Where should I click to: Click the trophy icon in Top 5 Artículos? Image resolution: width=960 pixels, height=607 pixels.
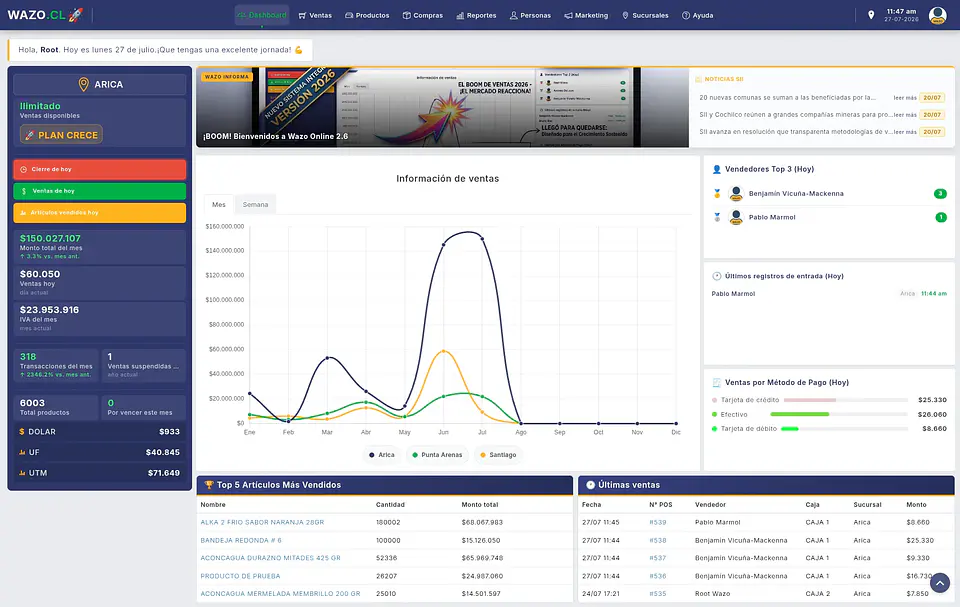pyautogui.click(x=209, y=484)
